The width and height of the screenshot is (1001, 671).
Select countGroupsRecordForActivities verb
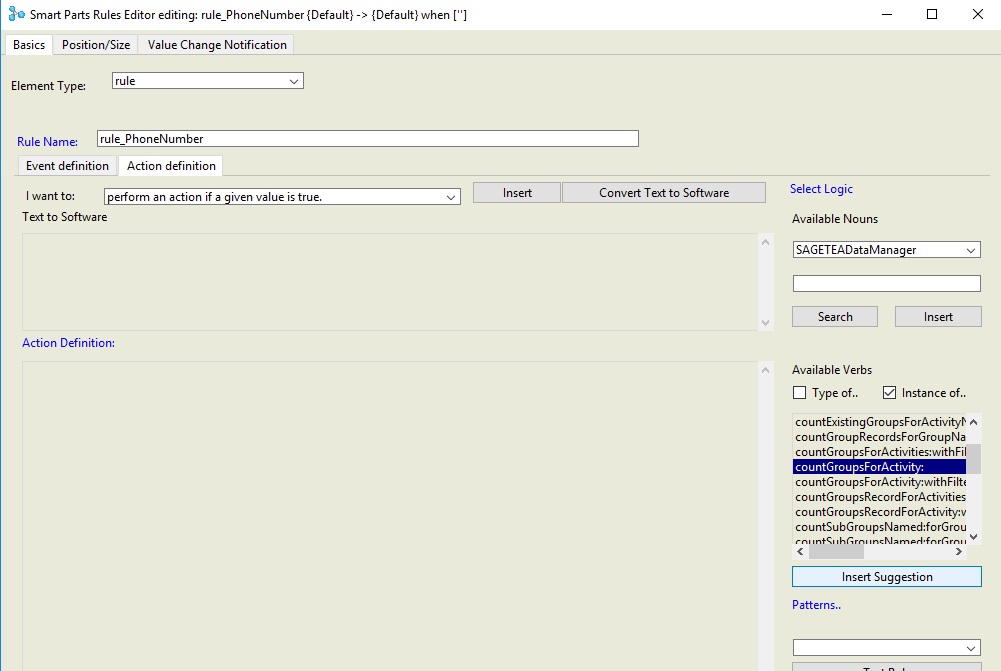[x=880, y=497]
